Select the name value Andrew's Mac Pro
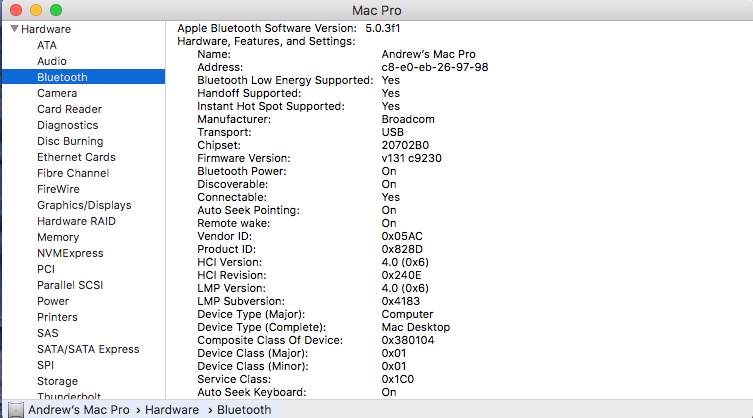The height and width of the screenshot is (418, 753). pyautogui.click(x=428, y=54)
